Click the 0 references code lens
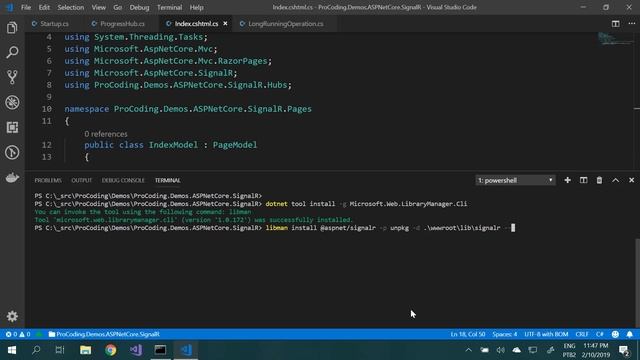This screenshot has height=360, width=640. 106,134
